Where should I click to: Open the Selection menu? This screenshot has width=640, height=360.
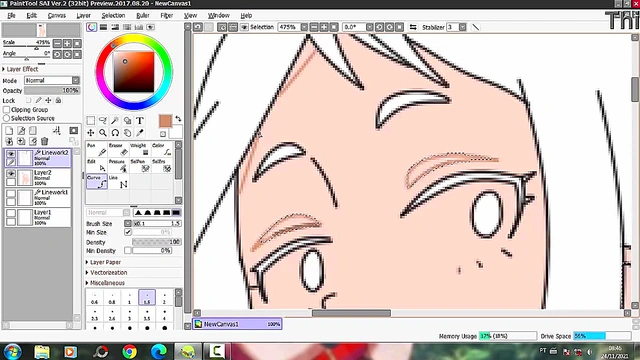tap(113, 16)
